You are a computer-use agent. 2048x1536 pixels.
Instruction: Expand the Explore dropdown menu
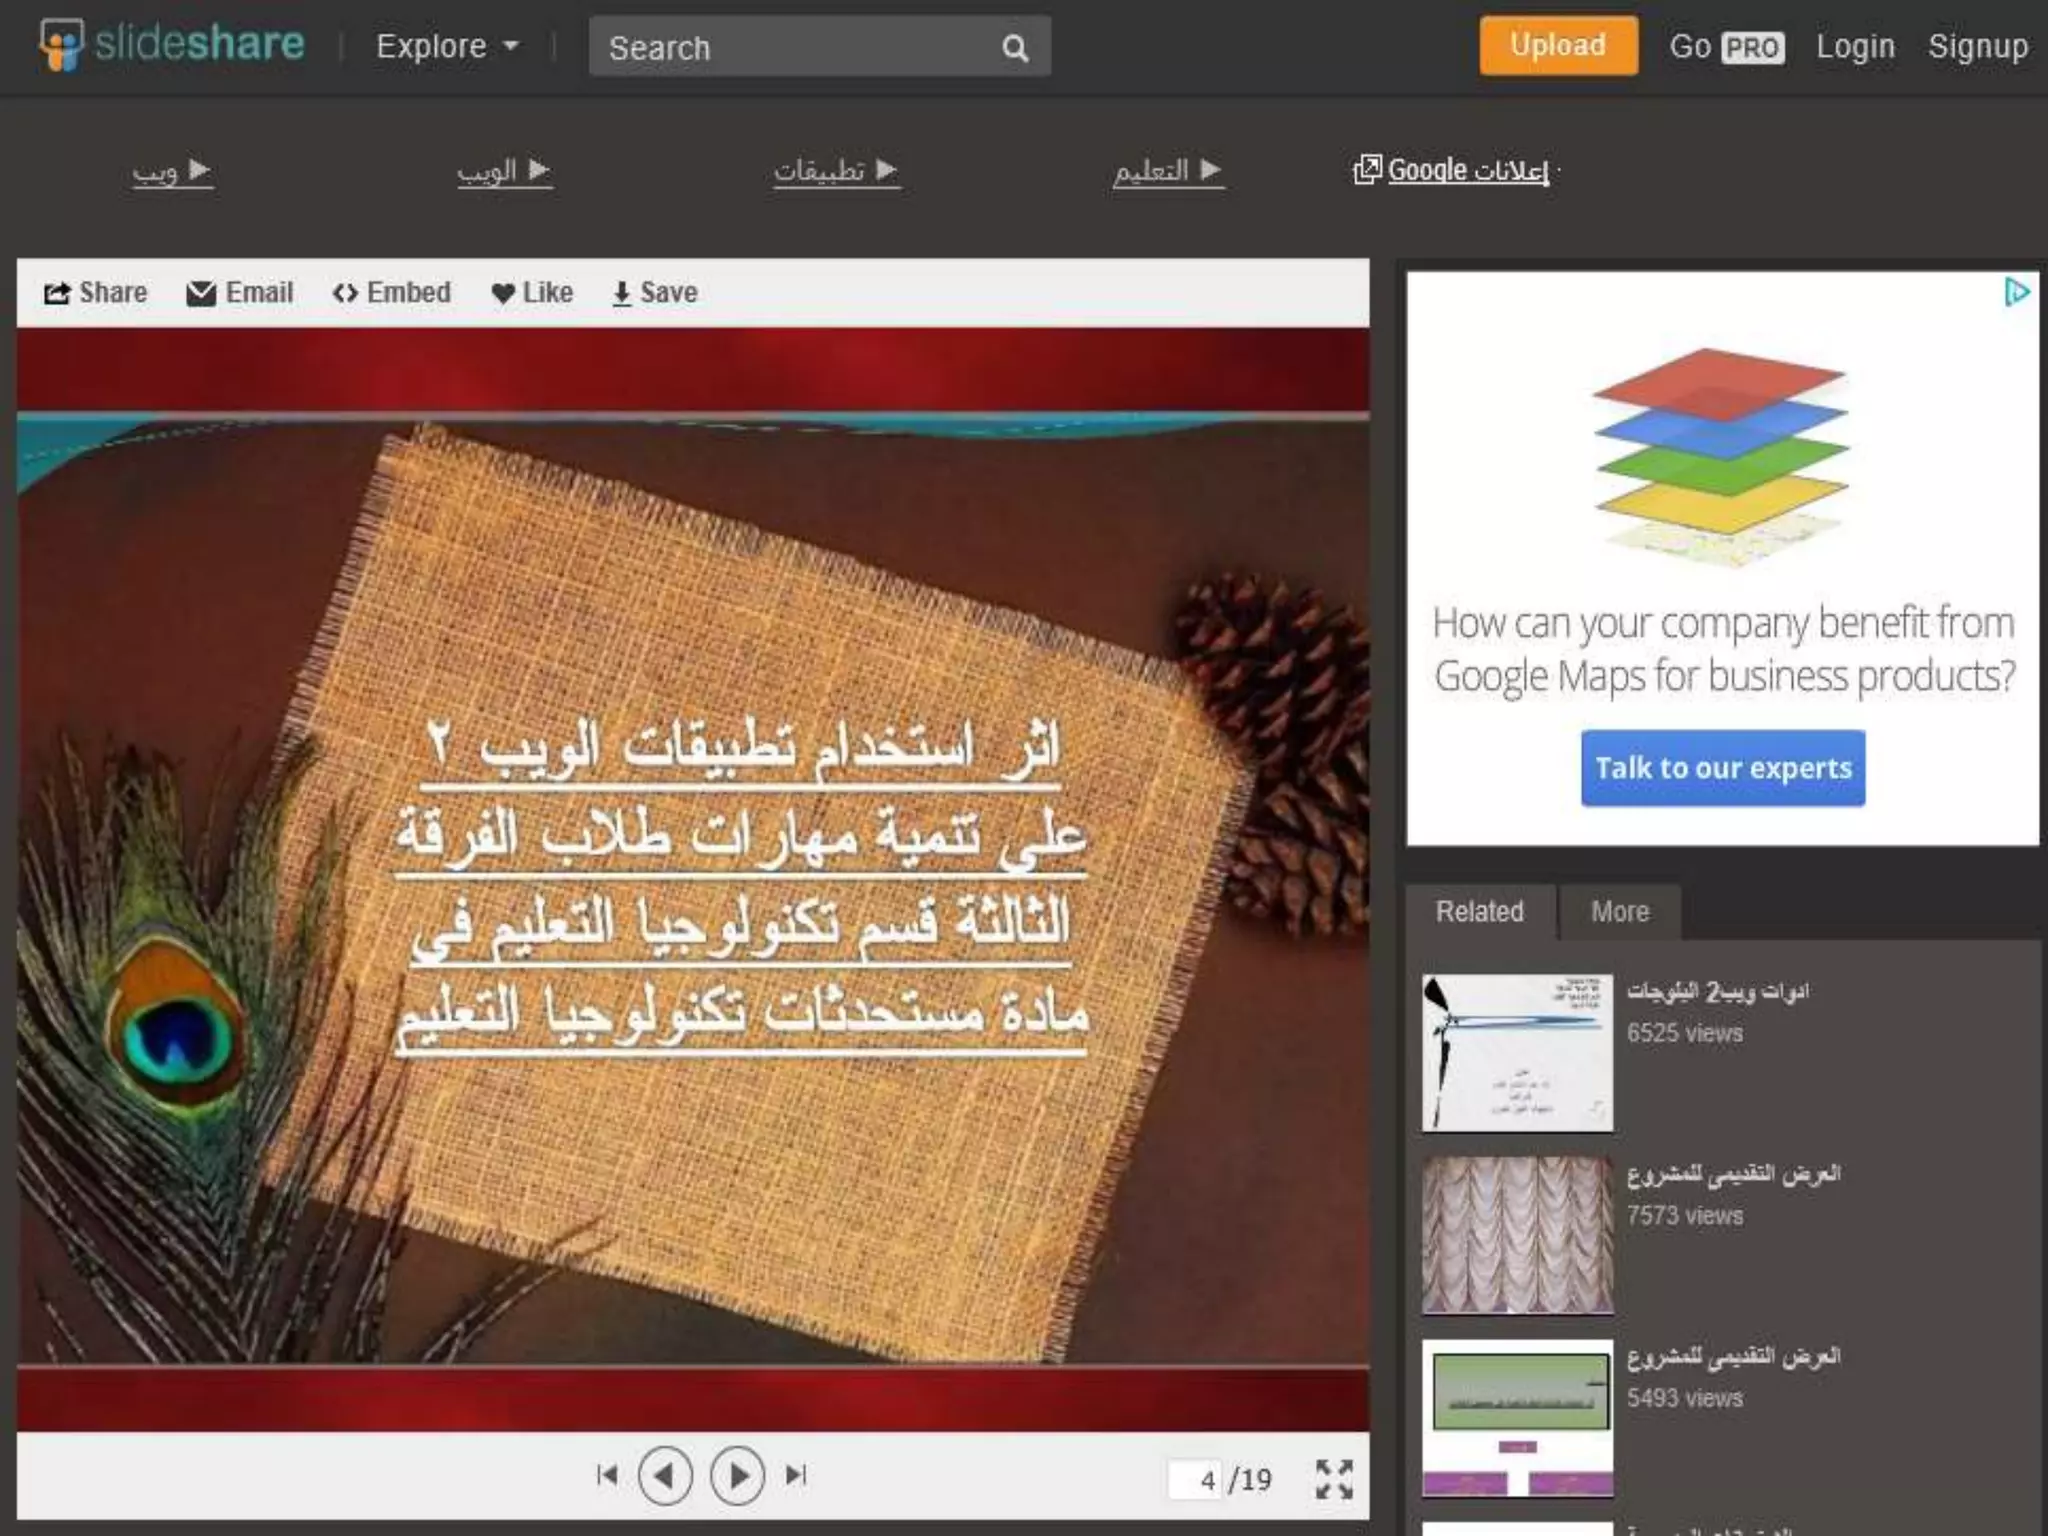(x=447, y=46)
